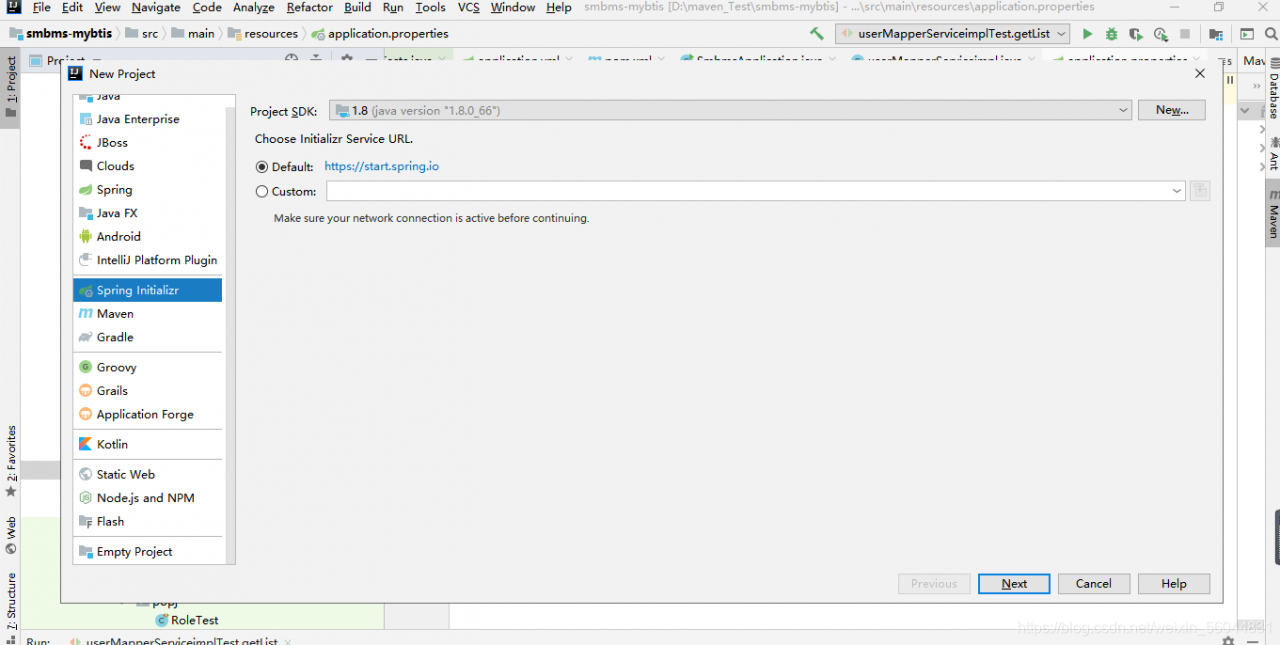The width and height of the screenshot is (1280, 645).
Task: Click the Cancel button
Action: coord(1093,584)
